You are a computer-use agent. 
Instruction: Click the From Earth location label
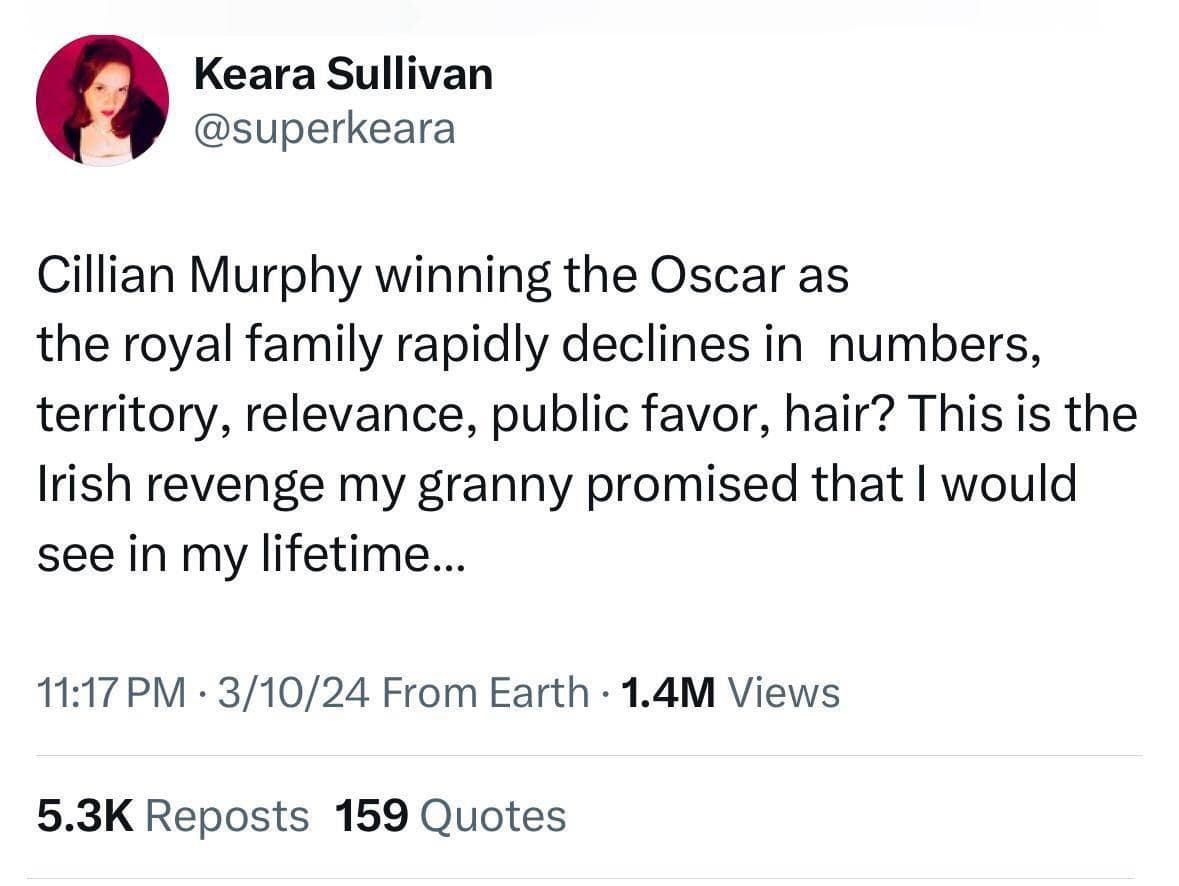(x=485, y=692)
